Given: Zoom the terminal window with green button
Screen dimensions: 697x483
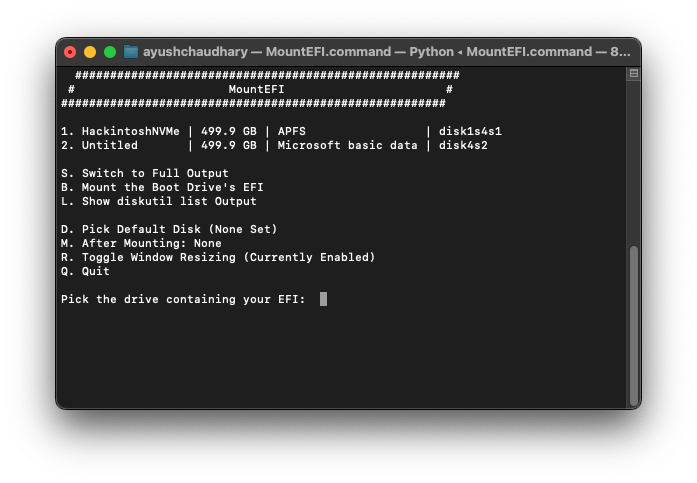Looking at the screenshot, I should (x=110, y=51).
